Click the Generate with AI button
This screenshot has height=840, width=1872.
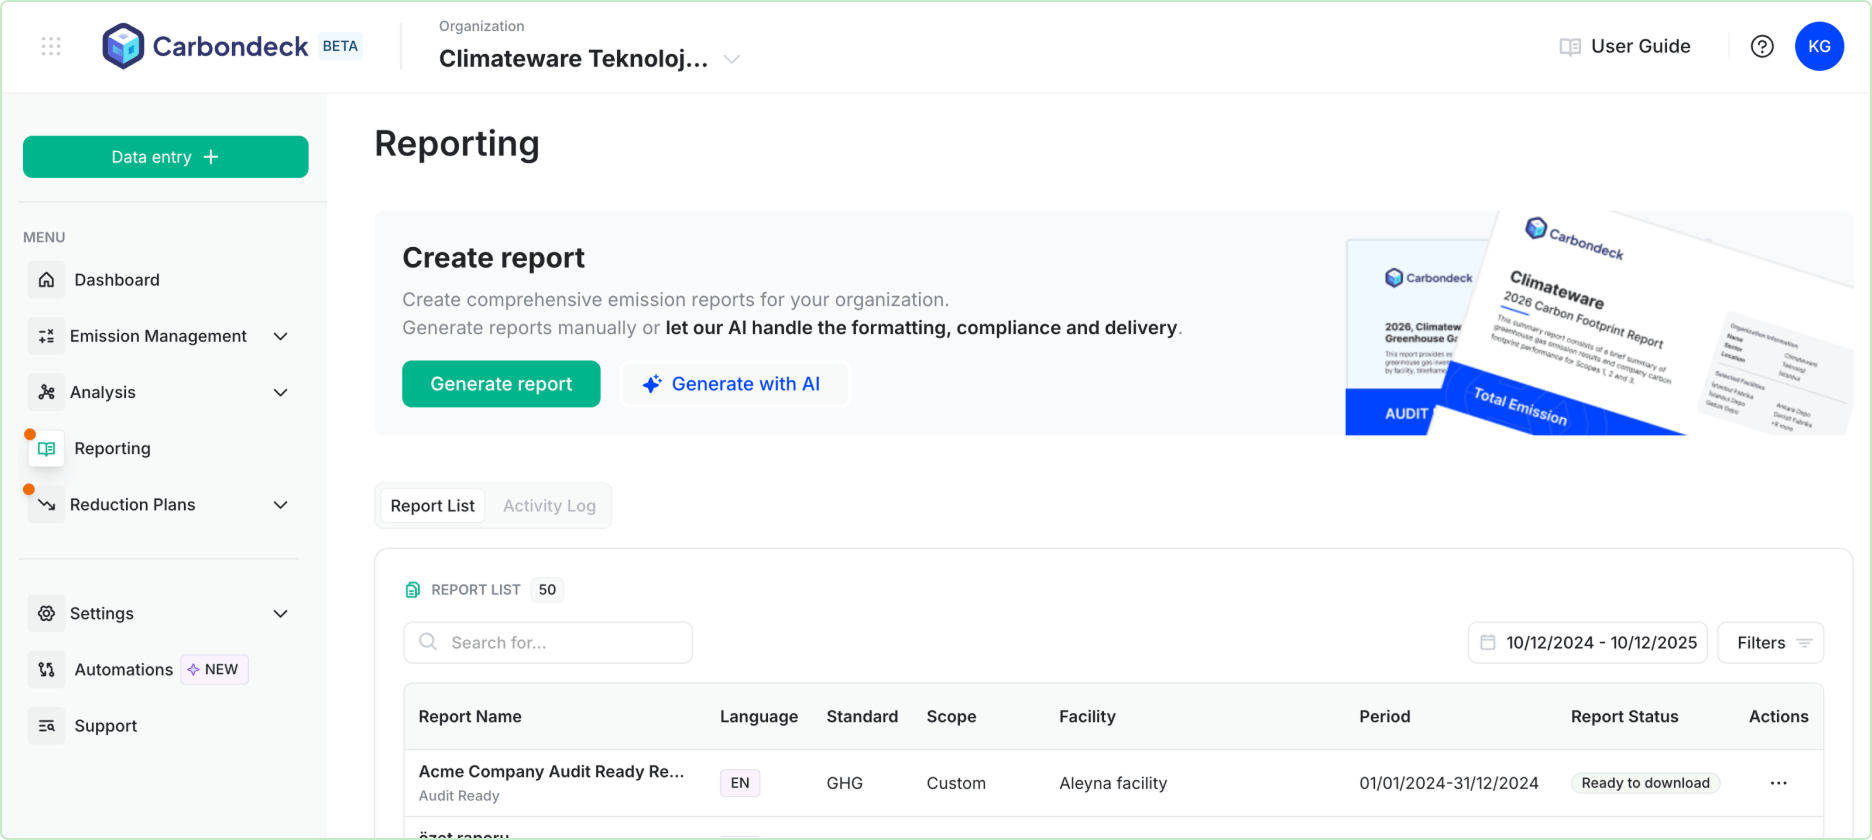(x=735, y=384)
